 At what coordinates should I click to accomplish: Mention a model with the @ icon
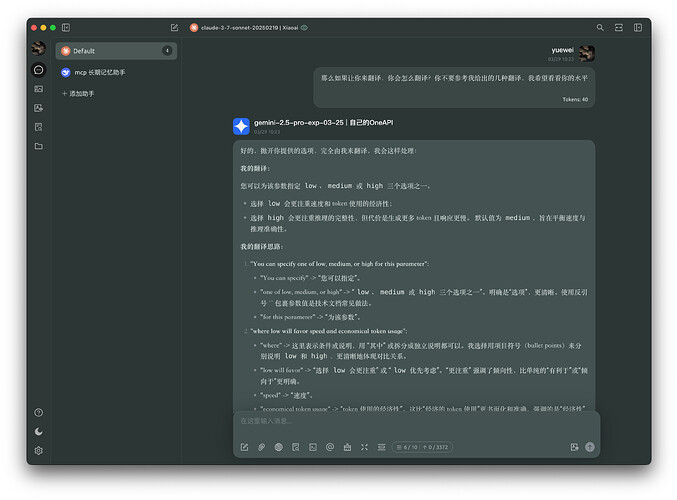coord(330,447)
